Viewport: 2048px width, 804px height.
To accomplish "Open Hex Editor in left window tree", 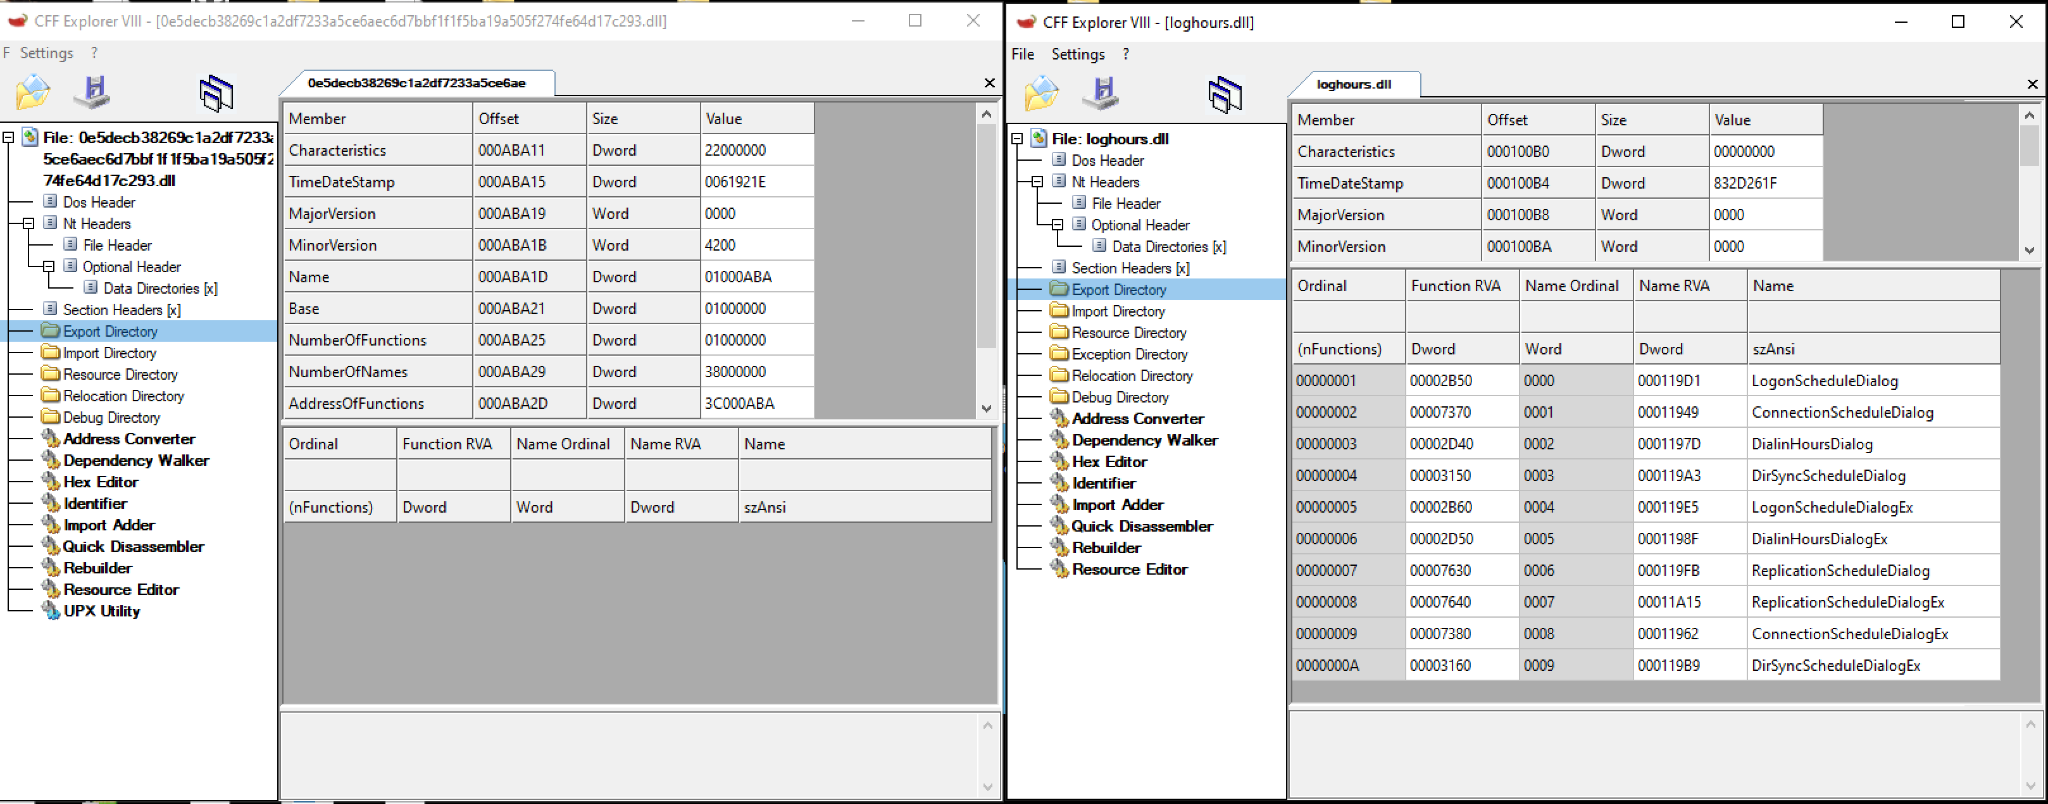I will (101, 482).
